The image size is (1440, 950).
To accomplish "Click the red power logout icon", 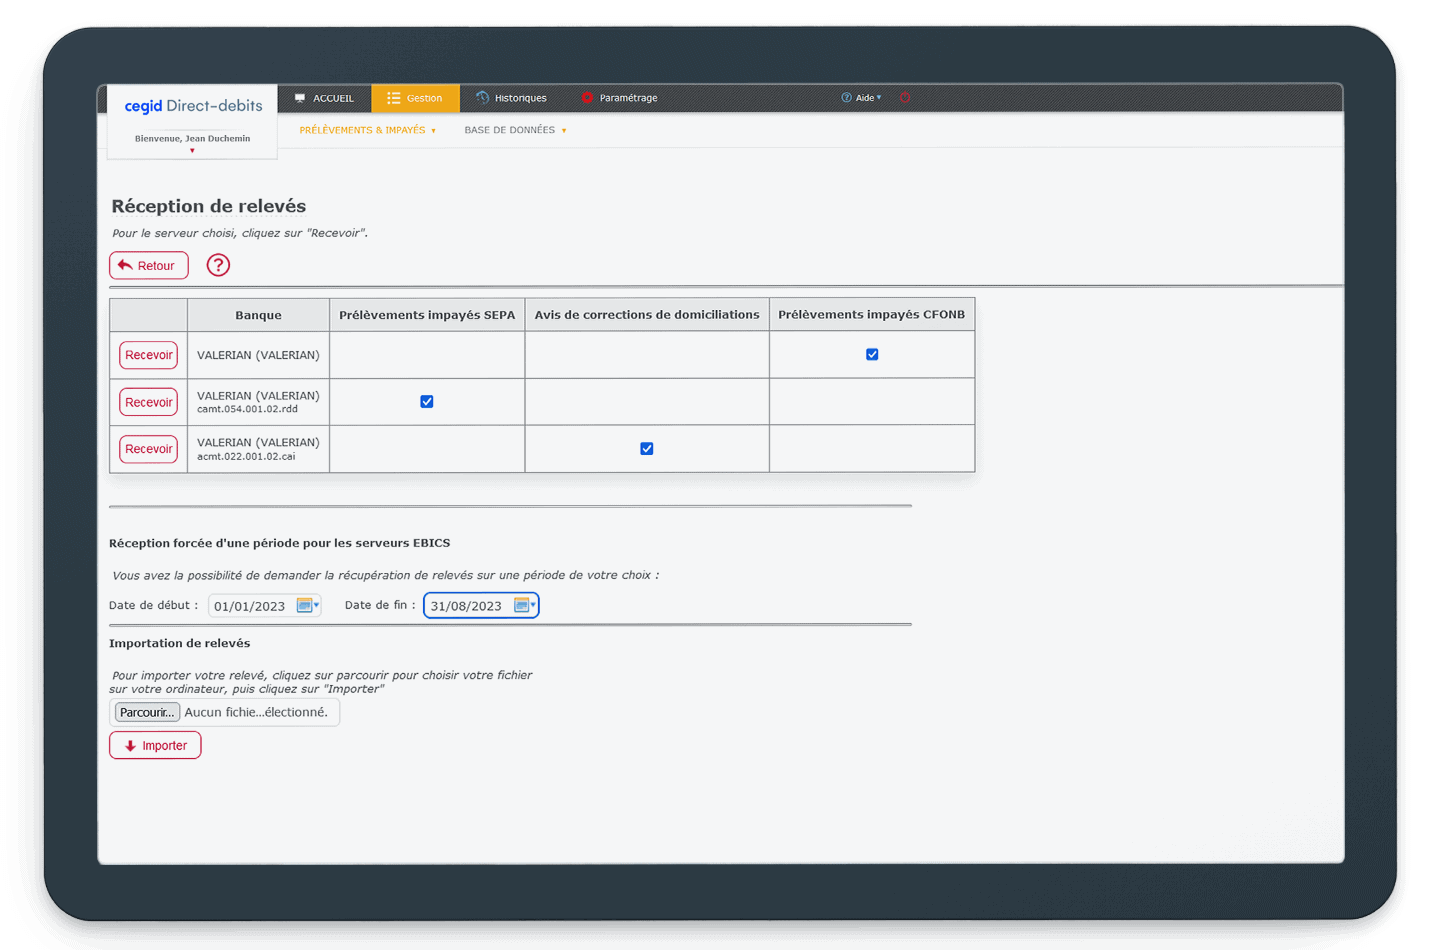I will 905,98.
